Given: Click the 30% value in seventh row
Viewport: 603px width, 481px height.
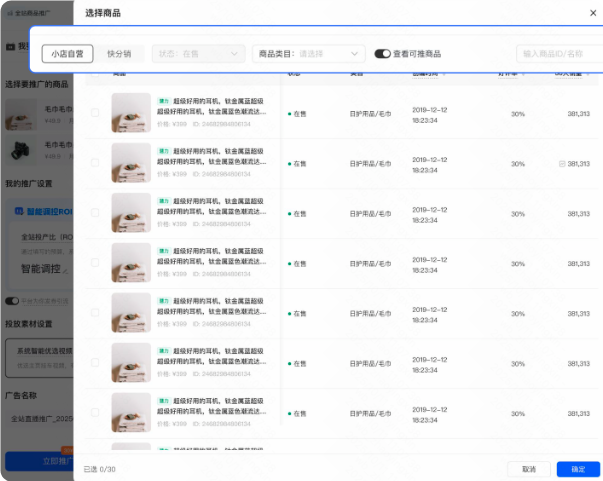Looking at the screenshot, I should (518, 414).
